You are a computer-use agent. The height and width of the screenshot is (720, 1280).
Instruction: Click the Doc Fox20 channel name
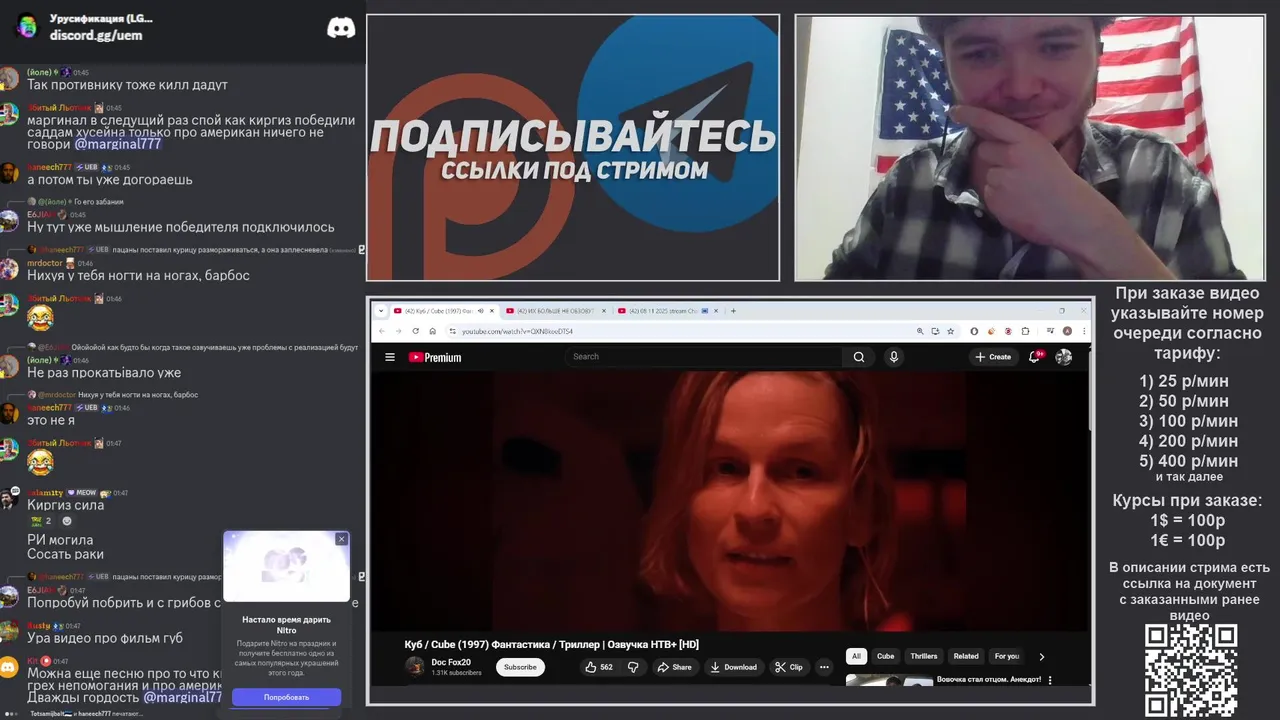451,662
